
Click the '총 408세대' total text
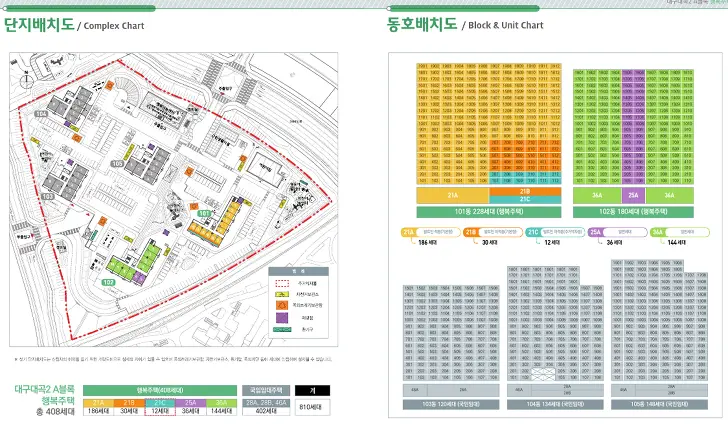[x=55, y=411]
